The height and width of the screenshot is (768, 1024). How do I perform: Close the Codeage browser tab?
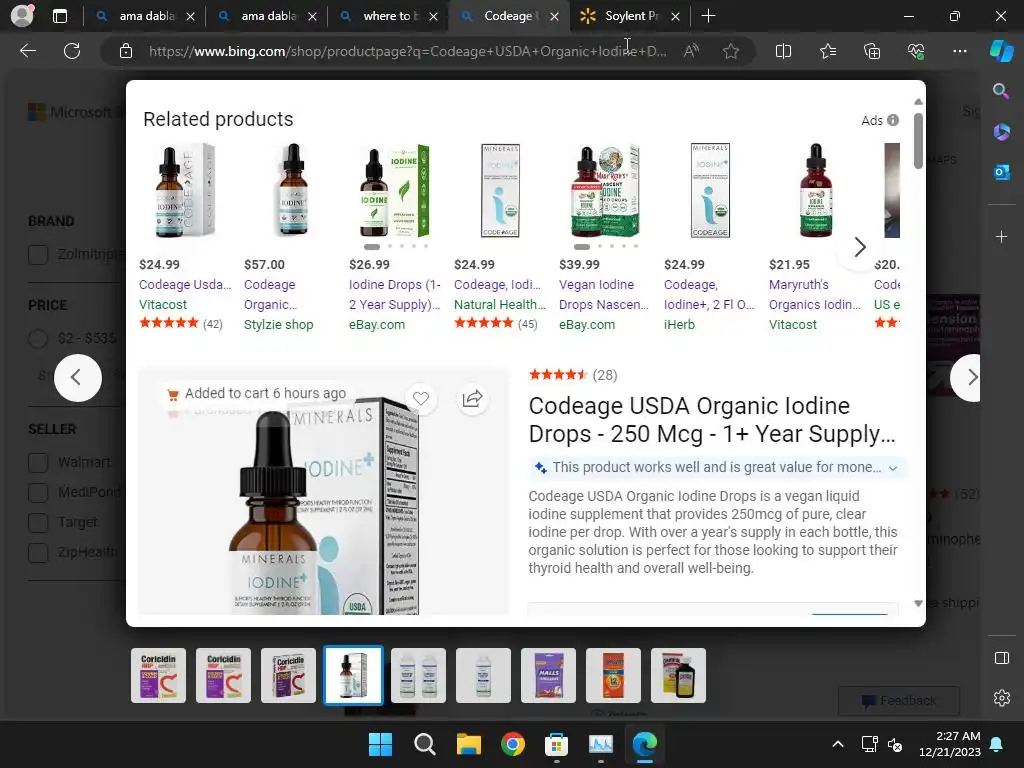554,16
